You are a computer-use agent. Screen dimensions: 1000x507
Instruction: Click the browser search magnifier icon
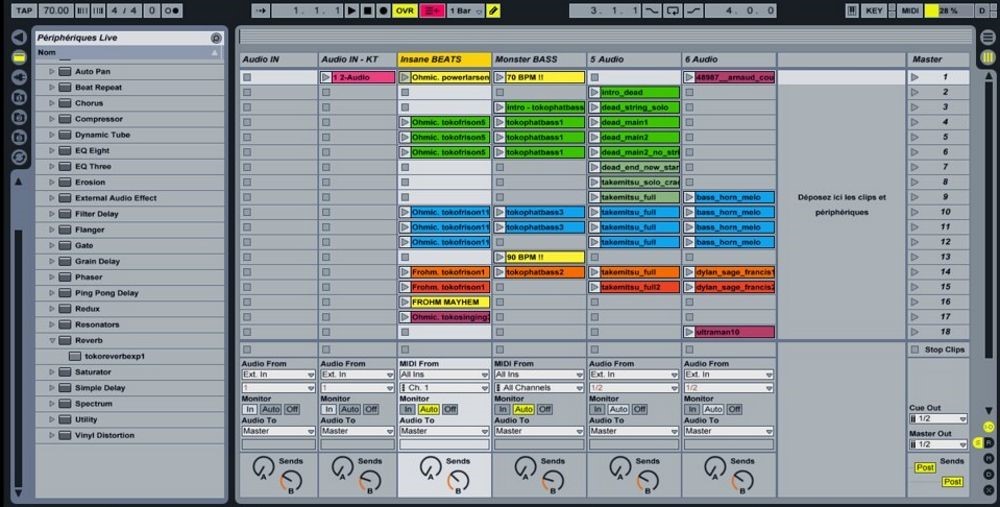pyautogui.click(x=216, y=38)
